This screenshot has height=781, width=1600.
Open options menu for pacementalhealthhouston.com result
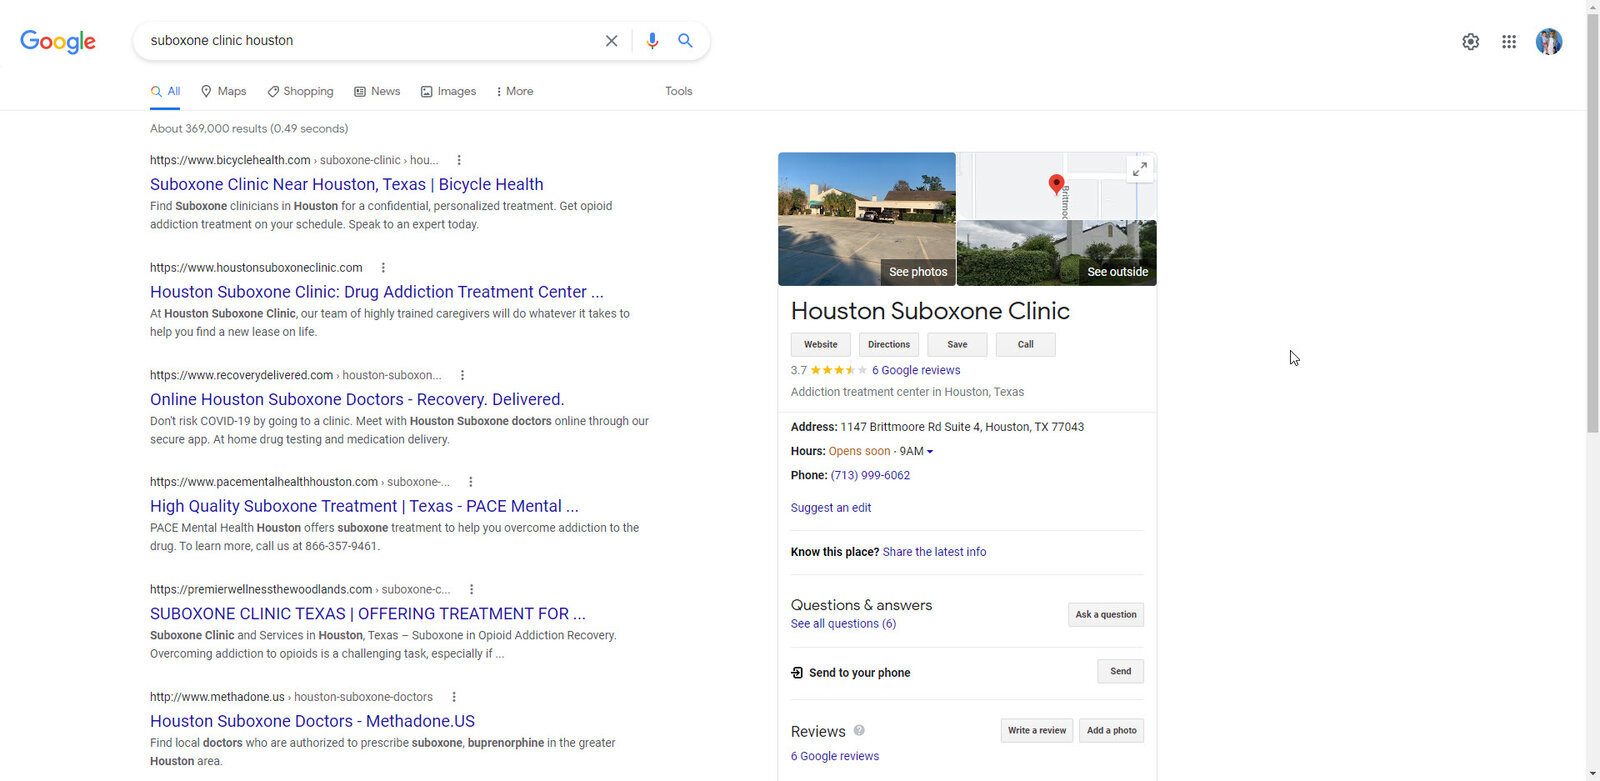471,482
